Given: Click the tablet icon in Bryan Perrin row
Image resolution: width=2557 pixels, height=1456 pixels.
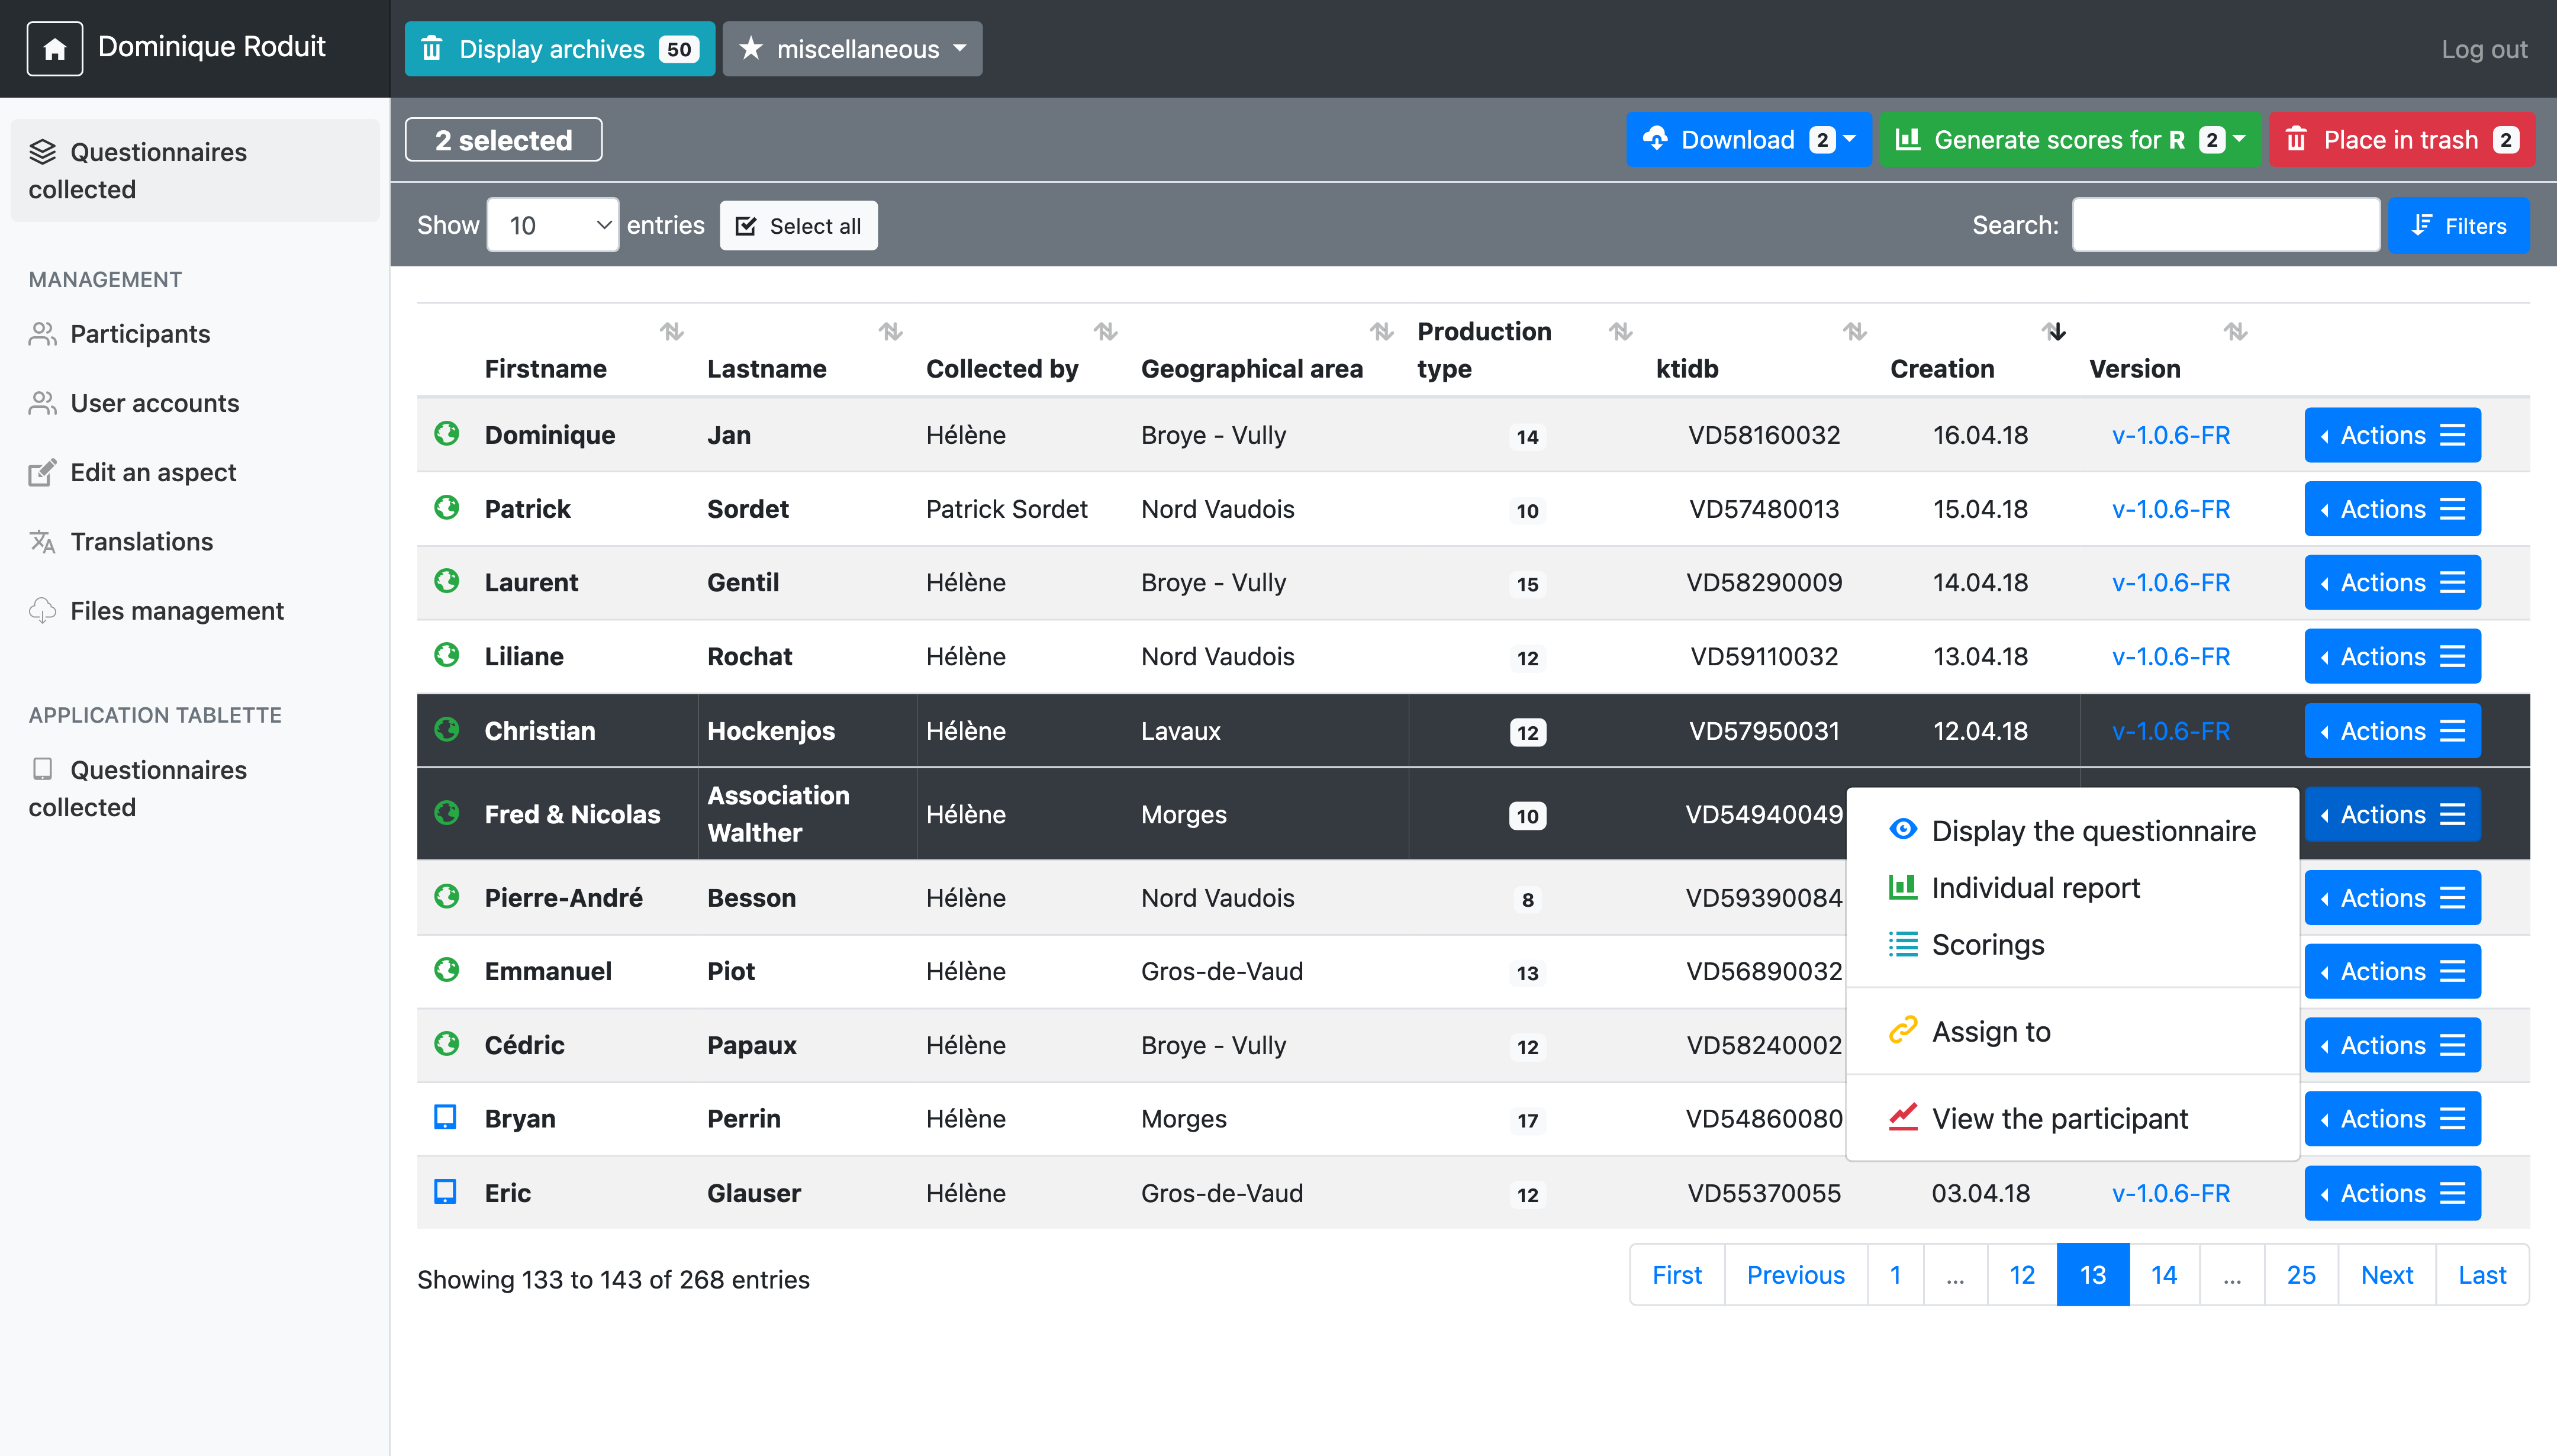Looking at the screenshot, I should 445,1117.
